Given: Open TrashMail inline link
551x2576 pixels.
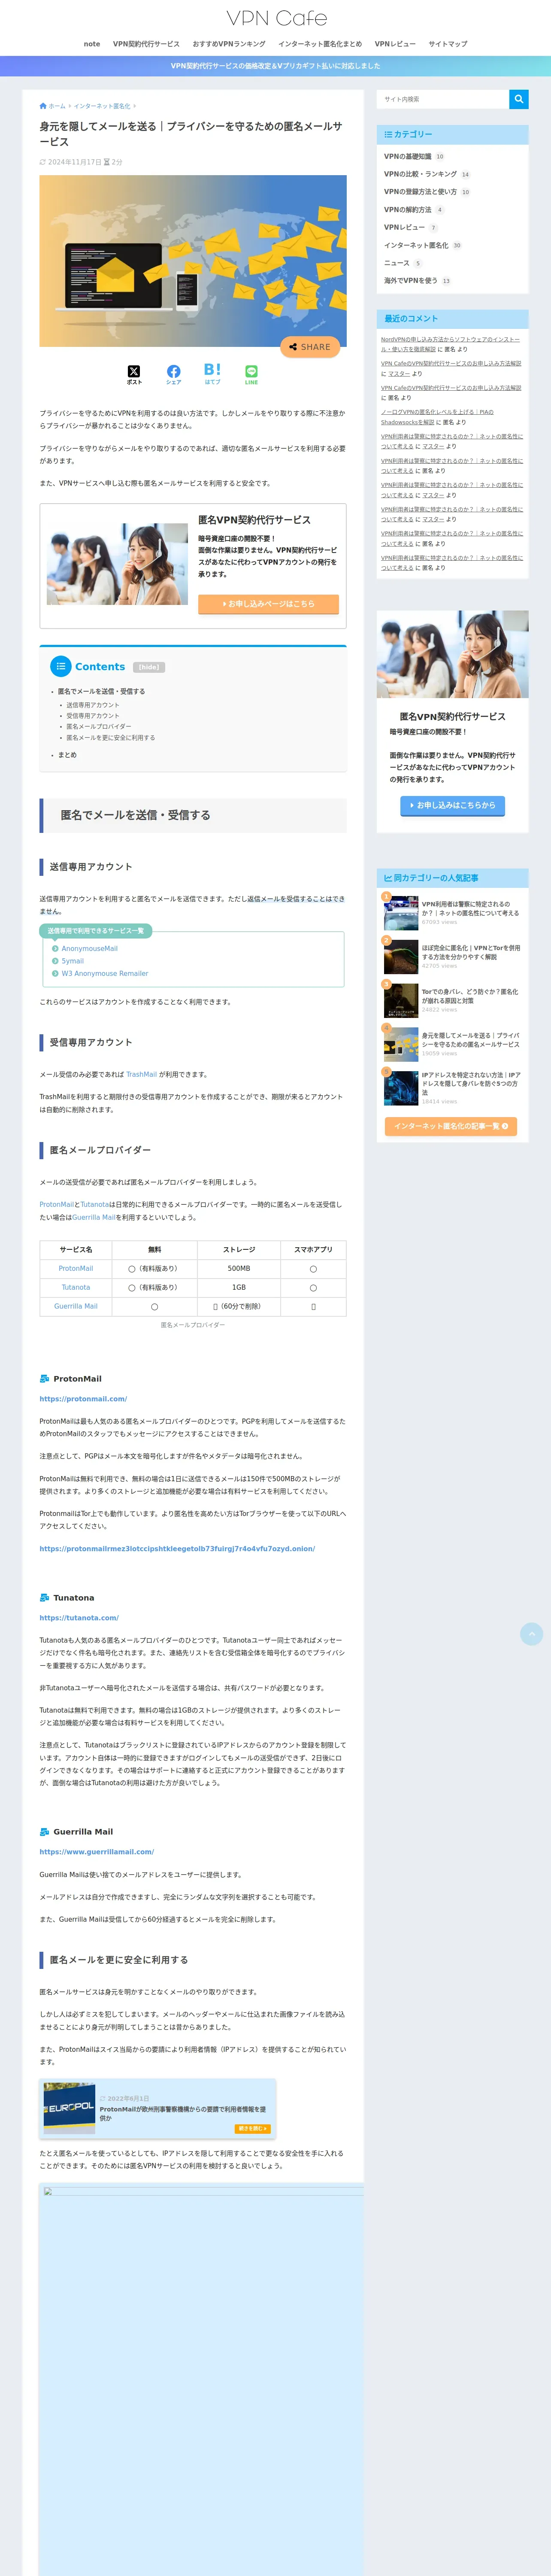Looking at the screenshot, I should (x=141, y=1075).
